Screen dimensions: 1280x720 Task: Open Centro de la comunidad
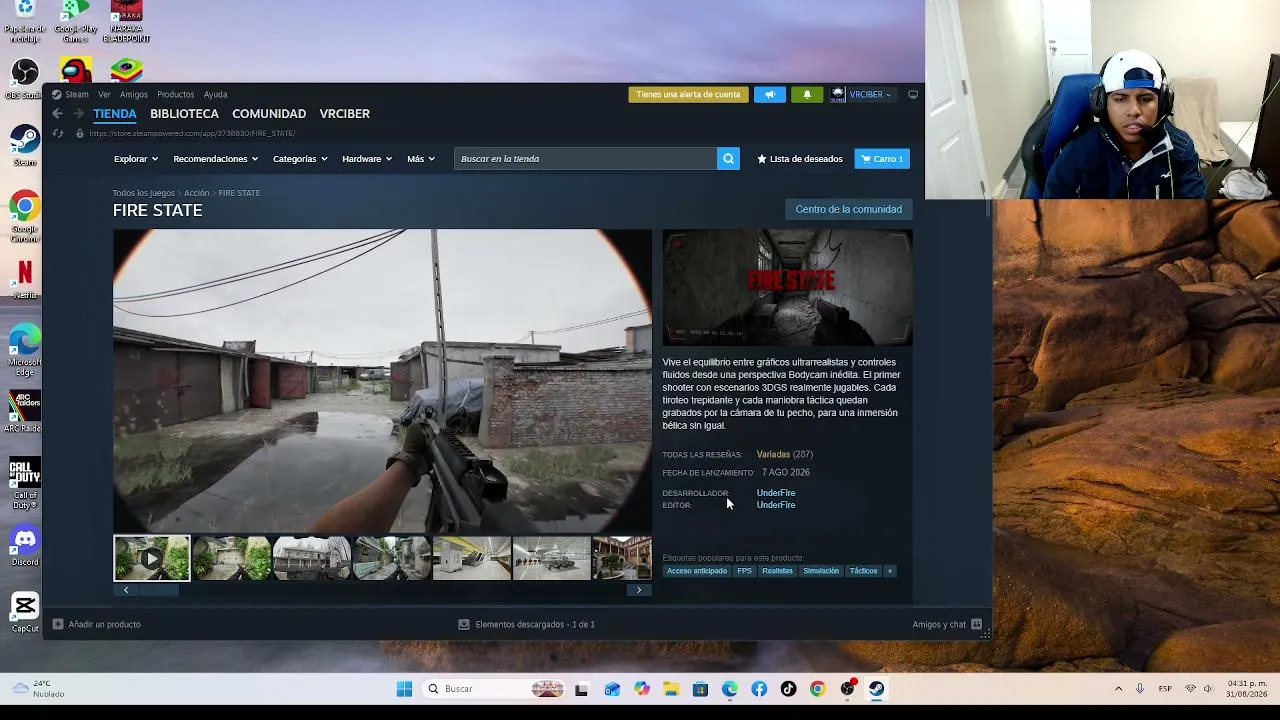(848, 210)
